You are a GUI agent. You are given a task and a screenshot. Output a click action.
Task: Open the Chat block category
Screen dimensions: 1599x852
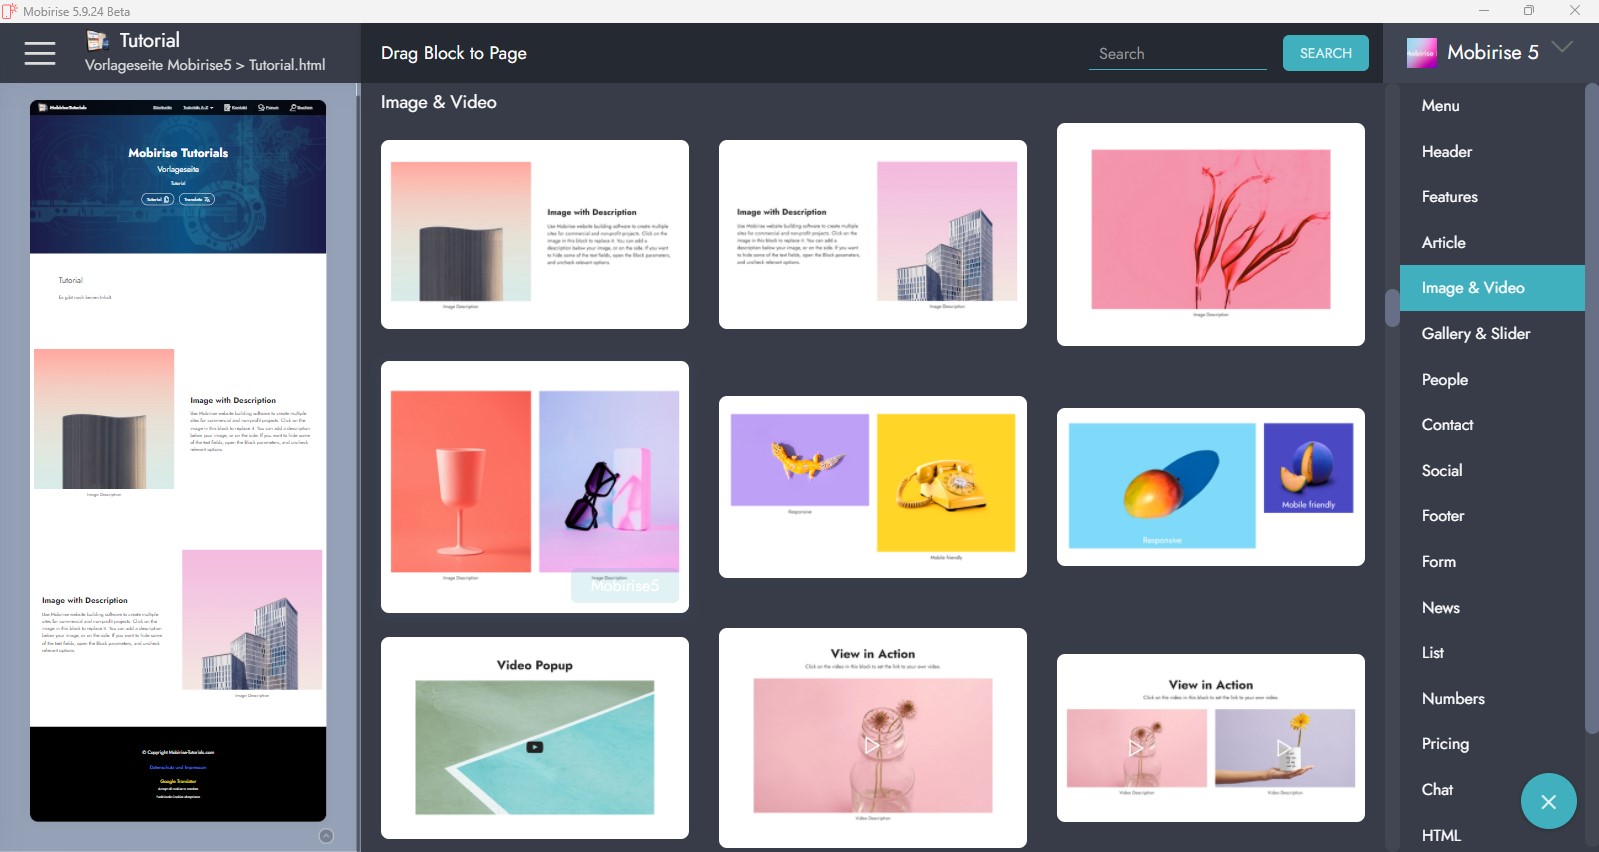coord(1438,790)
